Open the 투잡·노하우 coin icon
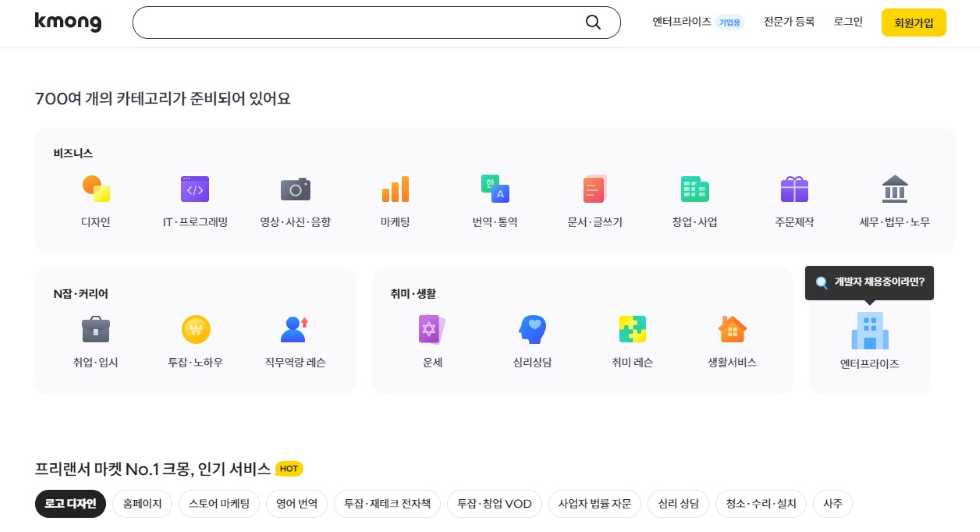This screenshot has width=980, height=532. point(196,329)
